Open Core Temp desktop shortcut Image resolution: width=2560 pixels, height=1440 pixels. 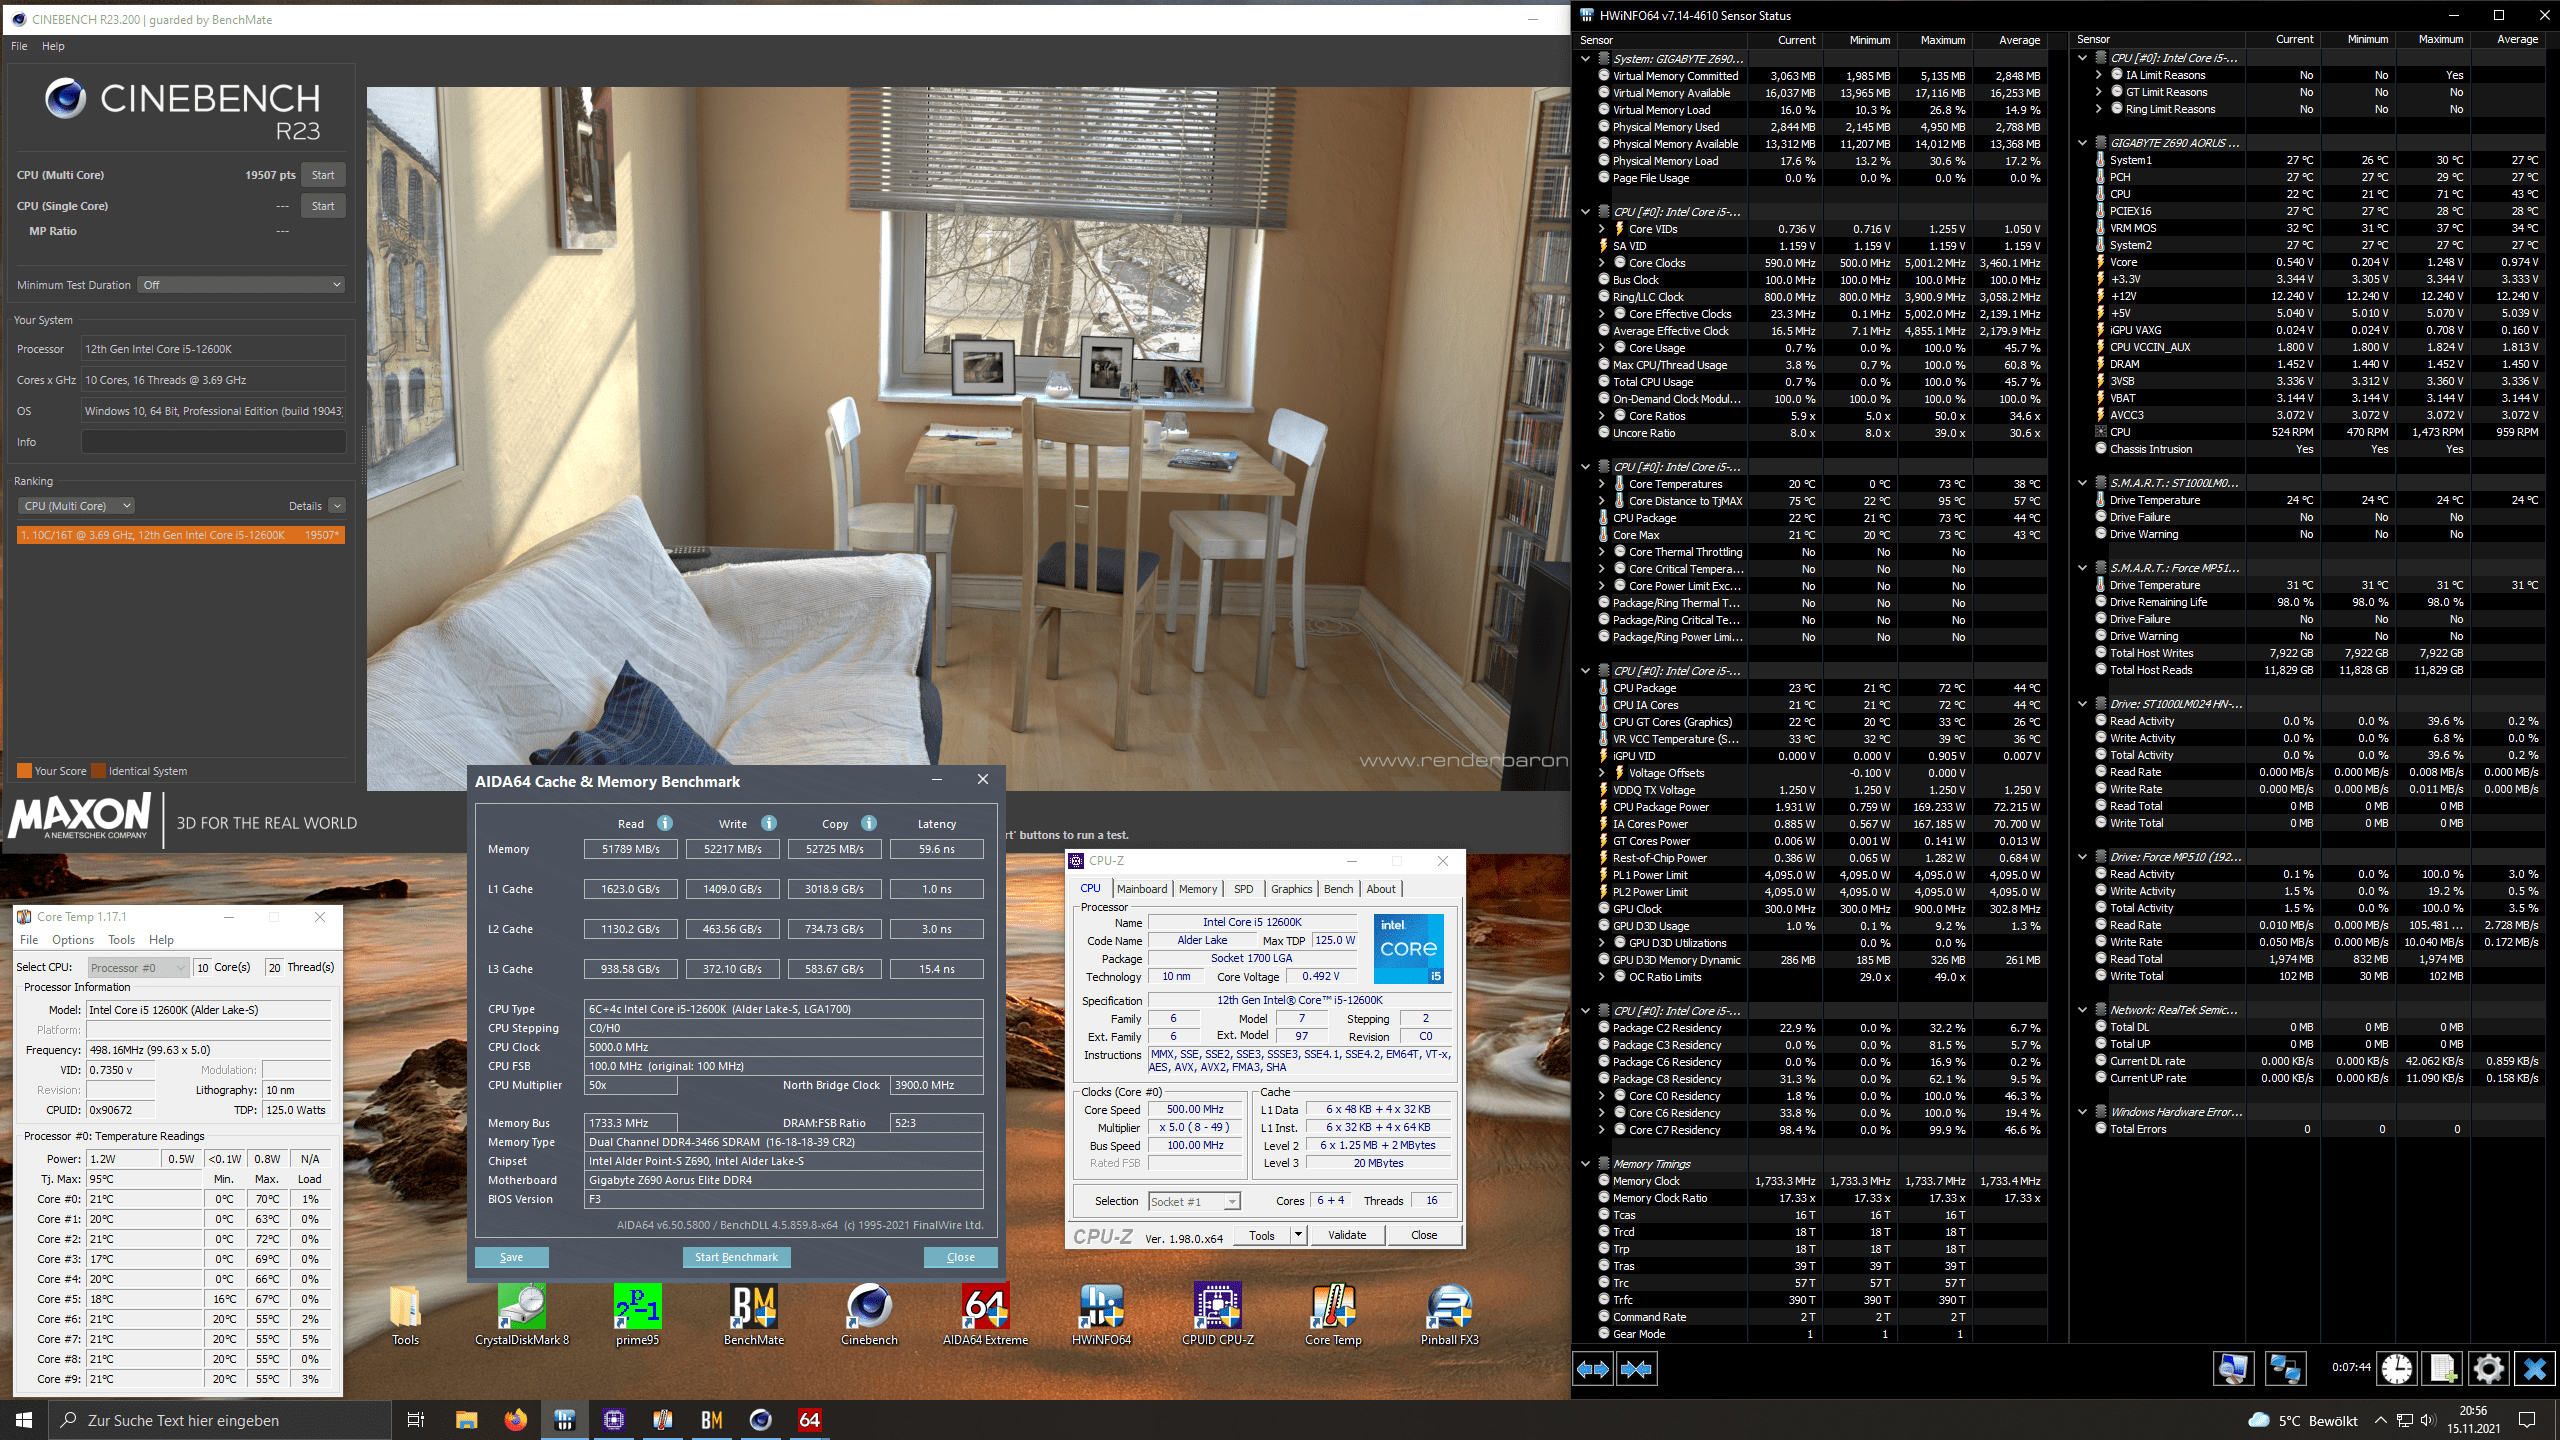1333,1315
